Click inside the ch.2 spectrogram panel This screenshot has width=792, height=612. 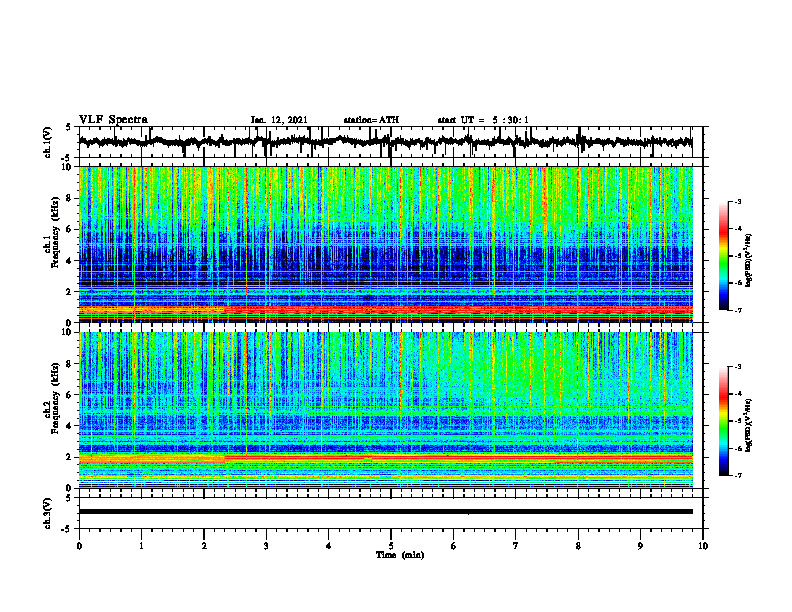tap(385, 410)
